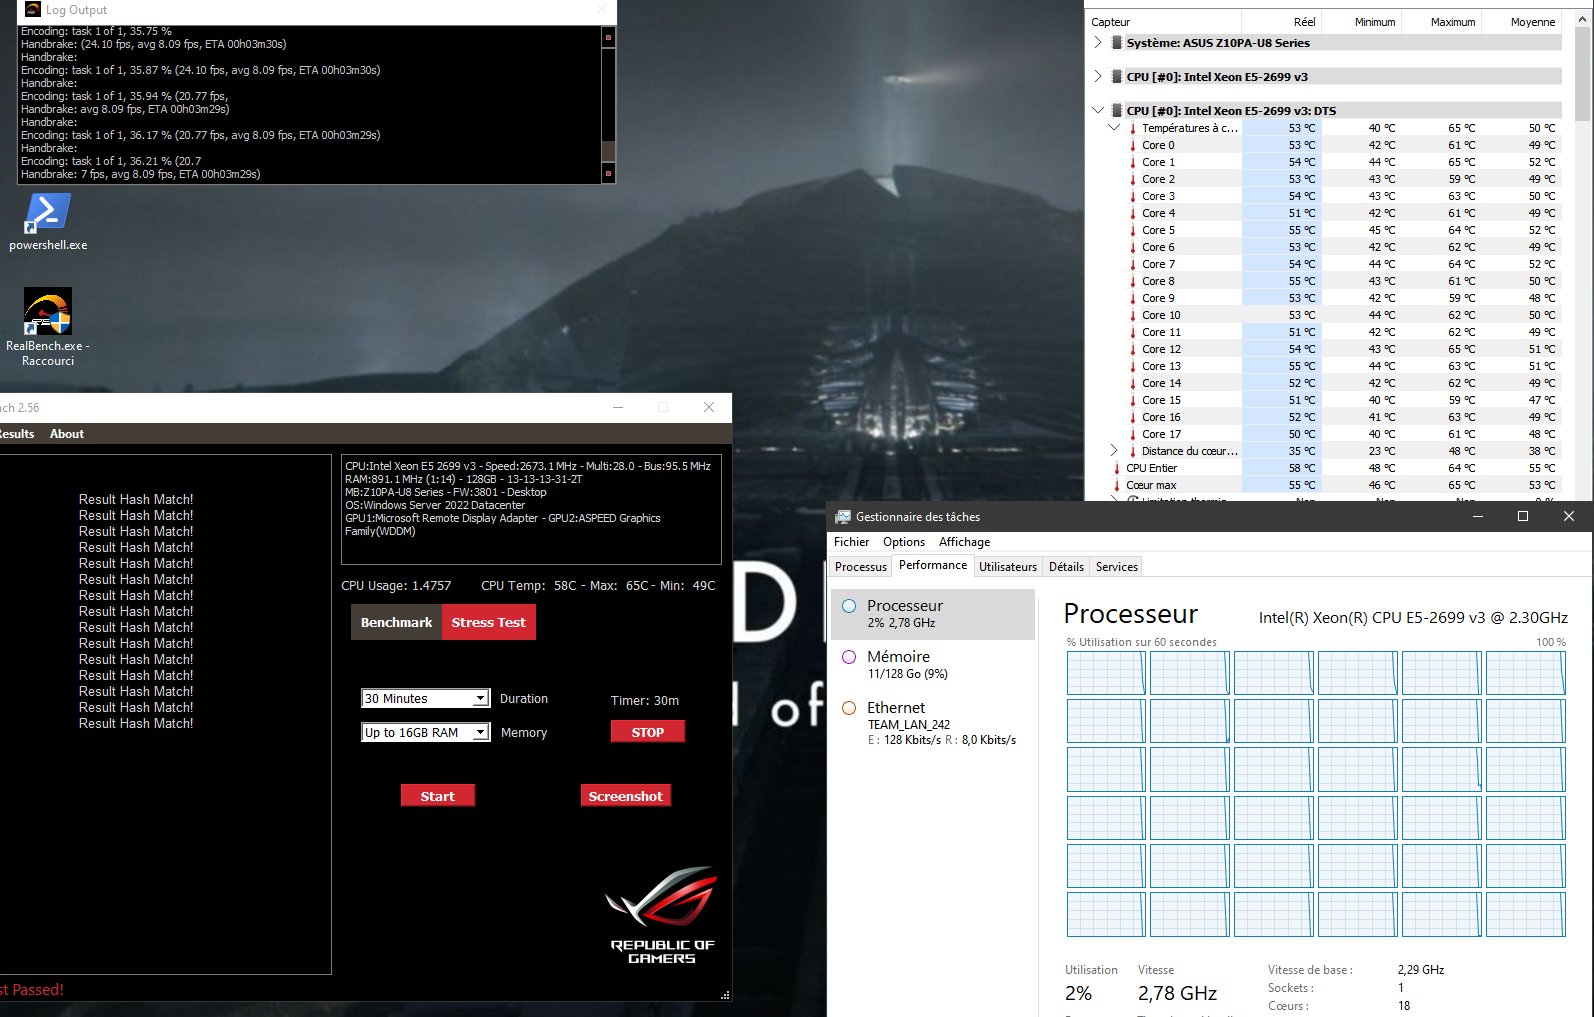Click the Republic of Gamers logo
Viewport: 1594px width, 1017px height.
(662, 915)
